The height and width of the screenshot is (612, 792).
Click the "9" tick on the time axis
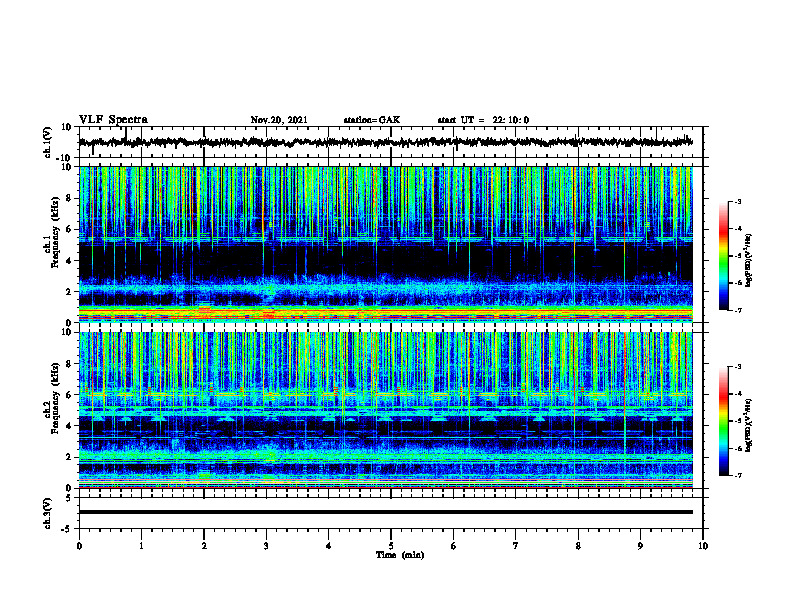[640, 546]
